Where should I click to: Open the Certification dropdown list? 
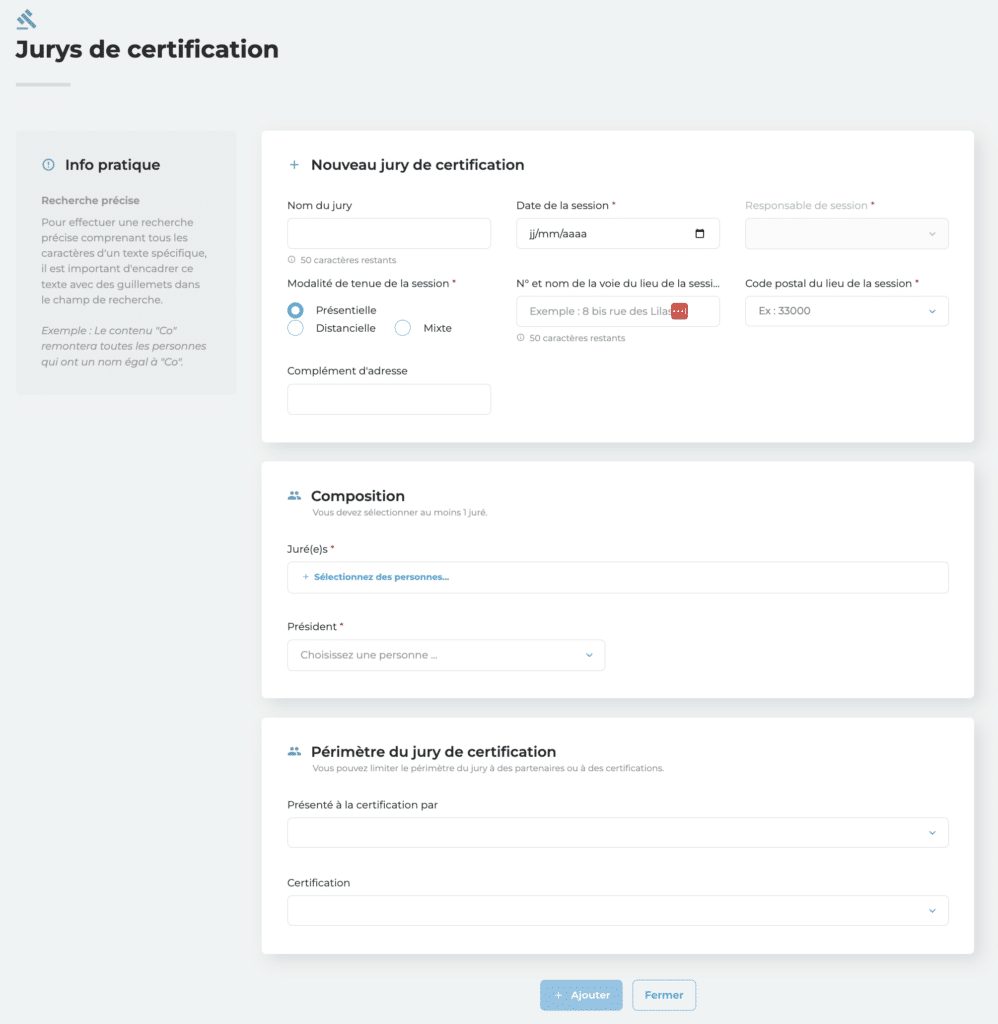pyautogui.click(x=617, y=910)
